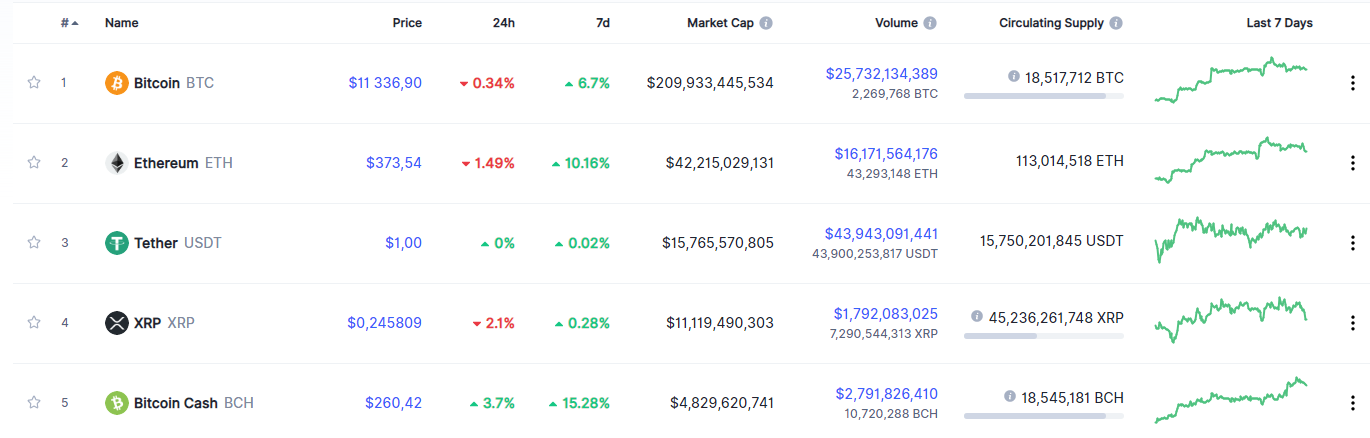Open Ethereum's last 7 days sparkline chart

coord(1230,160)
